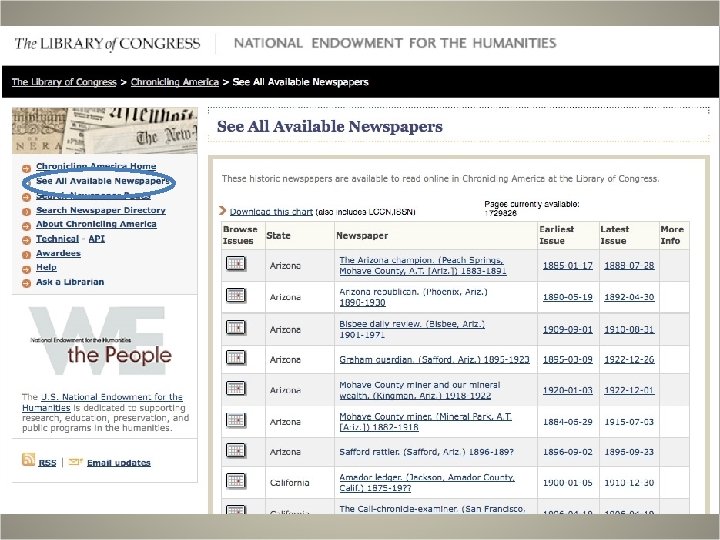Click calendar icon for Bisbee daily review
The width and height of the screenshot is (720, 540).
[x=236, y=327]
